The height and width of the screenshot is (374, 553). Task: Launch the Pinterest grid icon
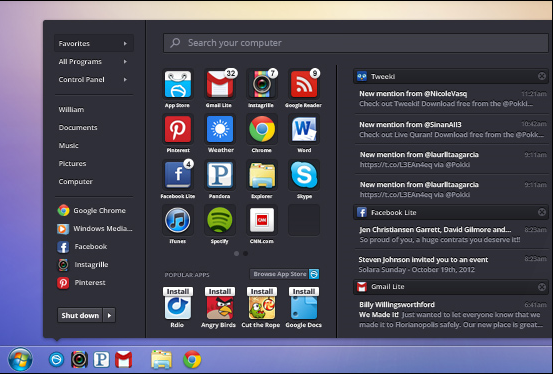(178, 129)
